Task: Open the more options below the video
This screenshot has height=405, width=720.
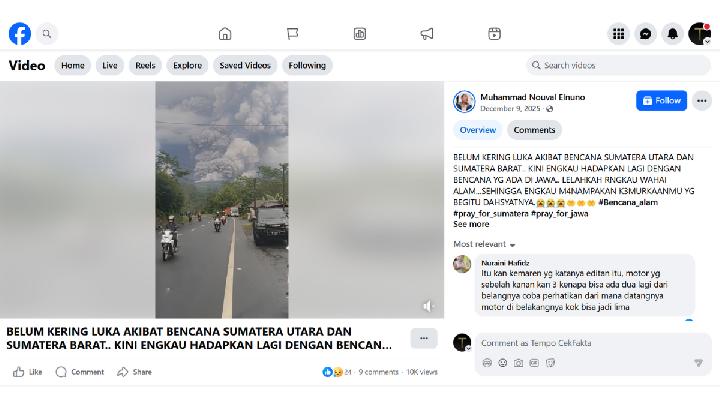Action: click(424, 338)
